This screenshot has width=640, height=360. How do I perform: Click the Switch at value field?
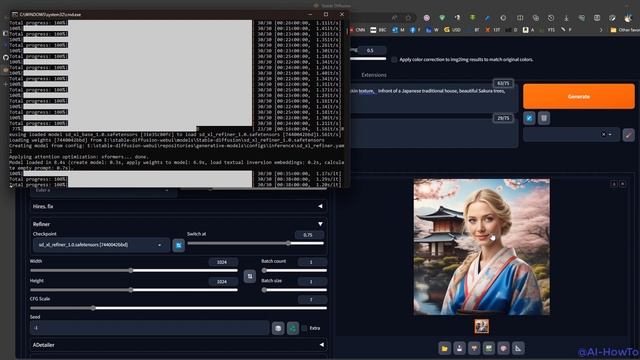point(309,235)
